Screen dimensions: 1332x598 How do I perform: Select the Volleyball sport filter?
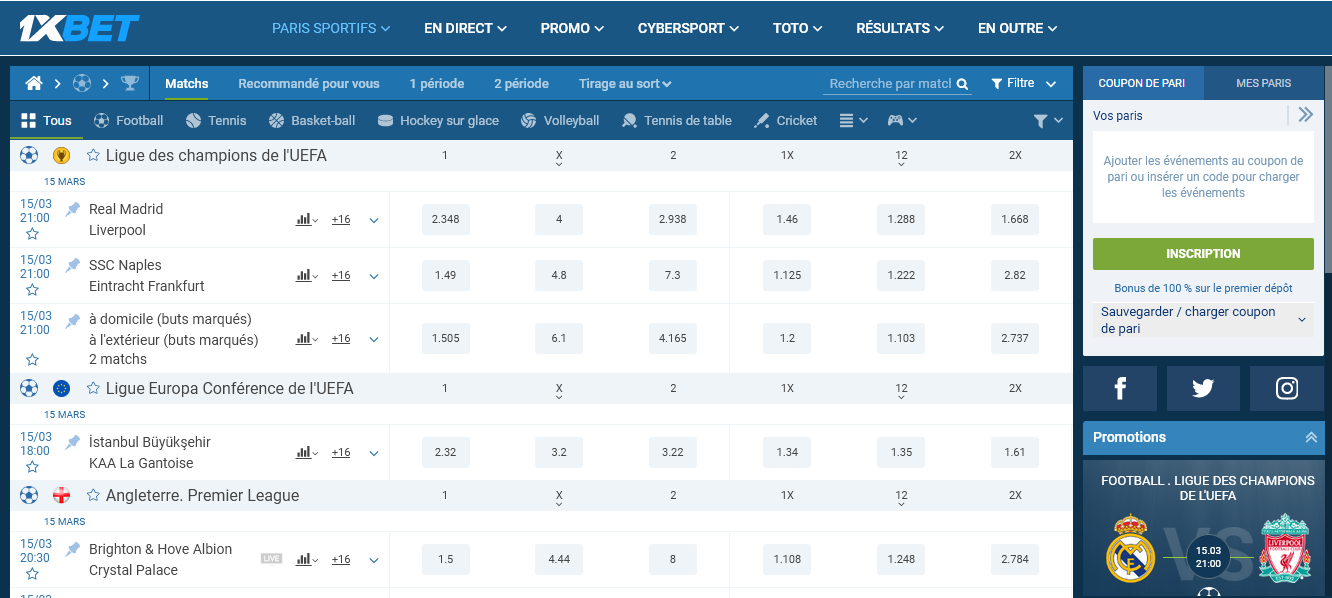pyautogui.click(x=560, y=120)
